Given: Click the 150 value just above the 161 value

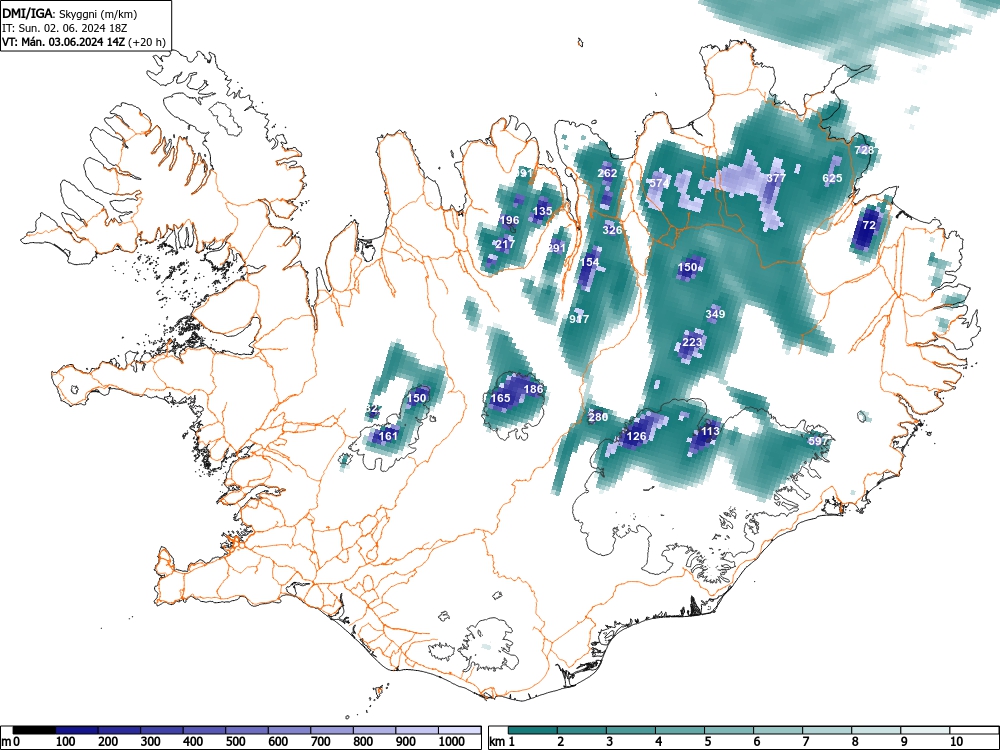Looking at the screenshot, I should (416, 398).
